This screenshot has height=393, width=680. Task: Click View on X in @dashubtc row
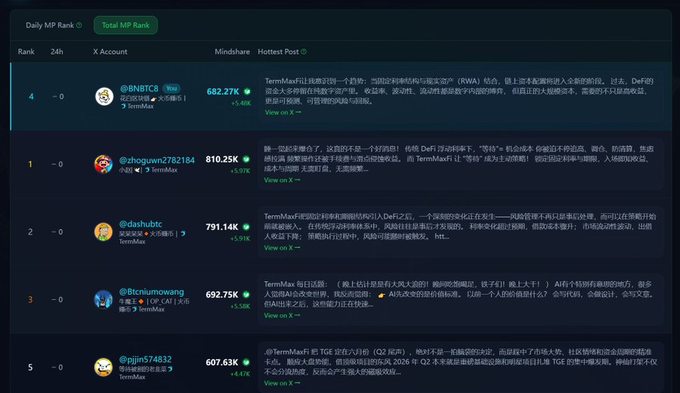(282, 248)
